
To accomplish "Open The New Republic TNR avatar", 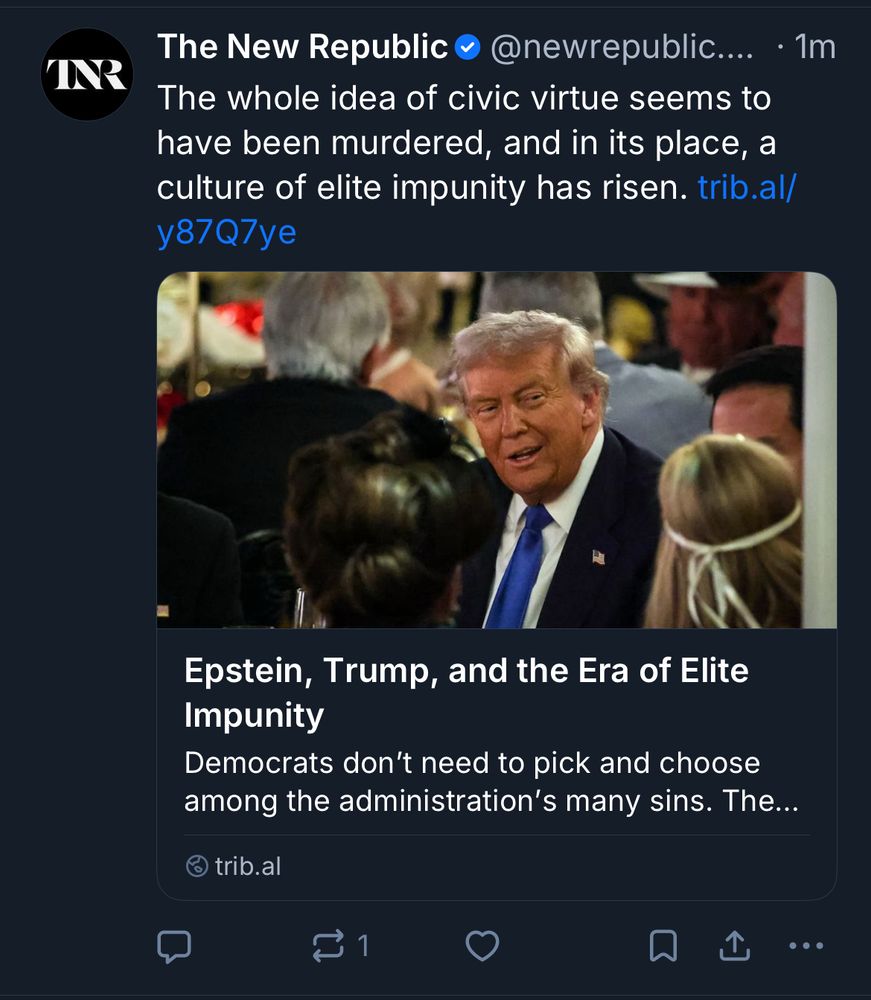I will coord(87,75).
